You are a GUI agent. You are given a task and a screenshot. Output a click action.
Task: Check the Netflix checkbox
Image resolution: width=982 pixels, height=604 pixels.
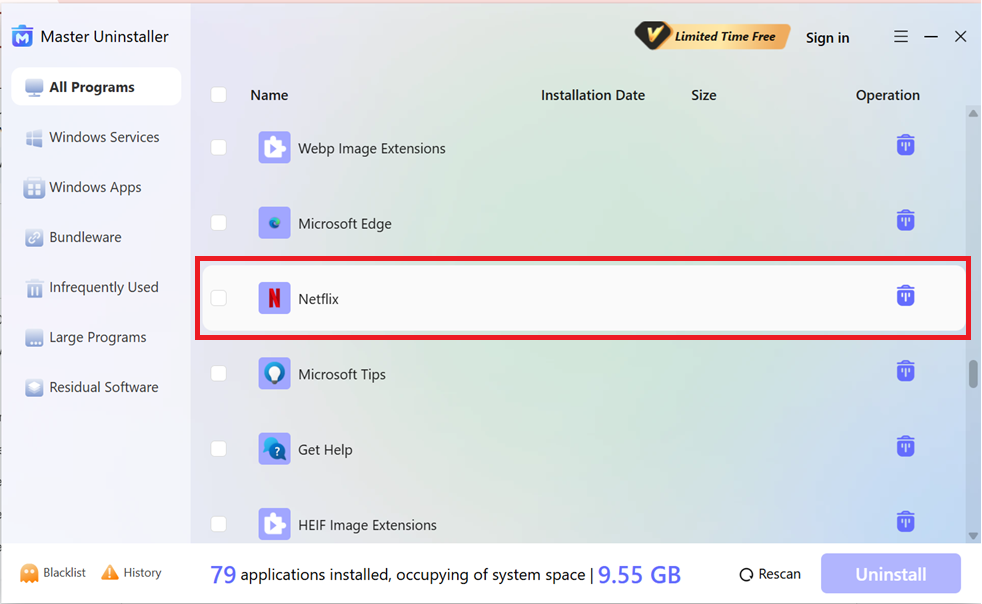218,298
